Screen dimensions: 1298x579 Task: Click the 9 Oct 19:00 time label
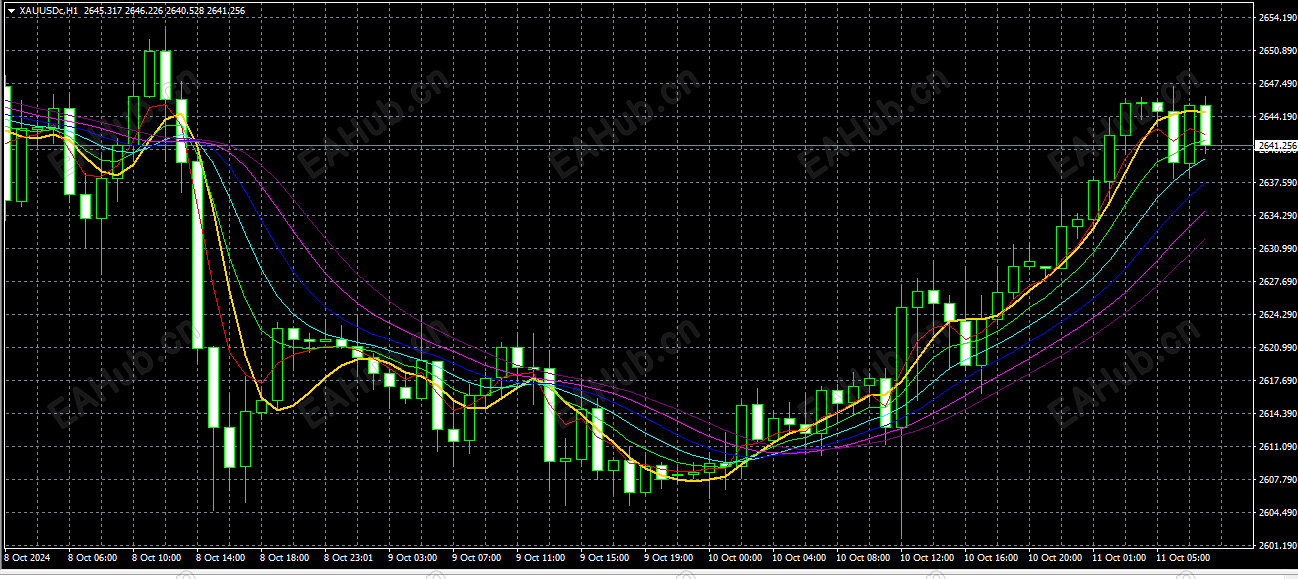[x=669, y=557]
